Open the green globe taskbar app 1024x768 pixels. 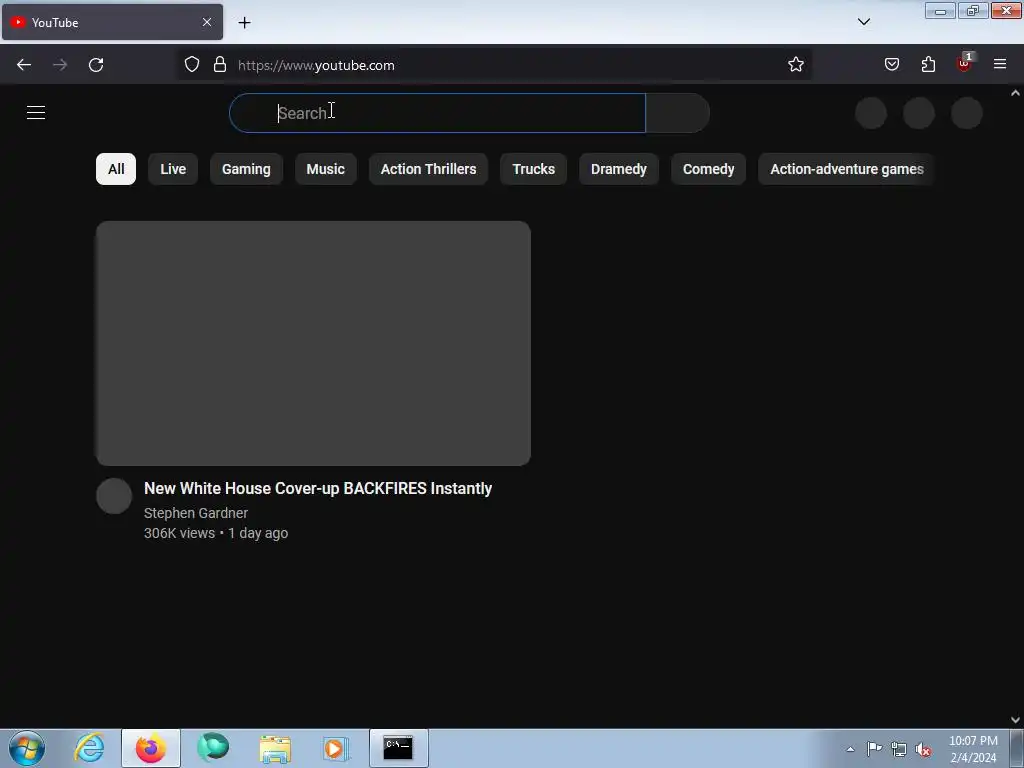(213, 748)
